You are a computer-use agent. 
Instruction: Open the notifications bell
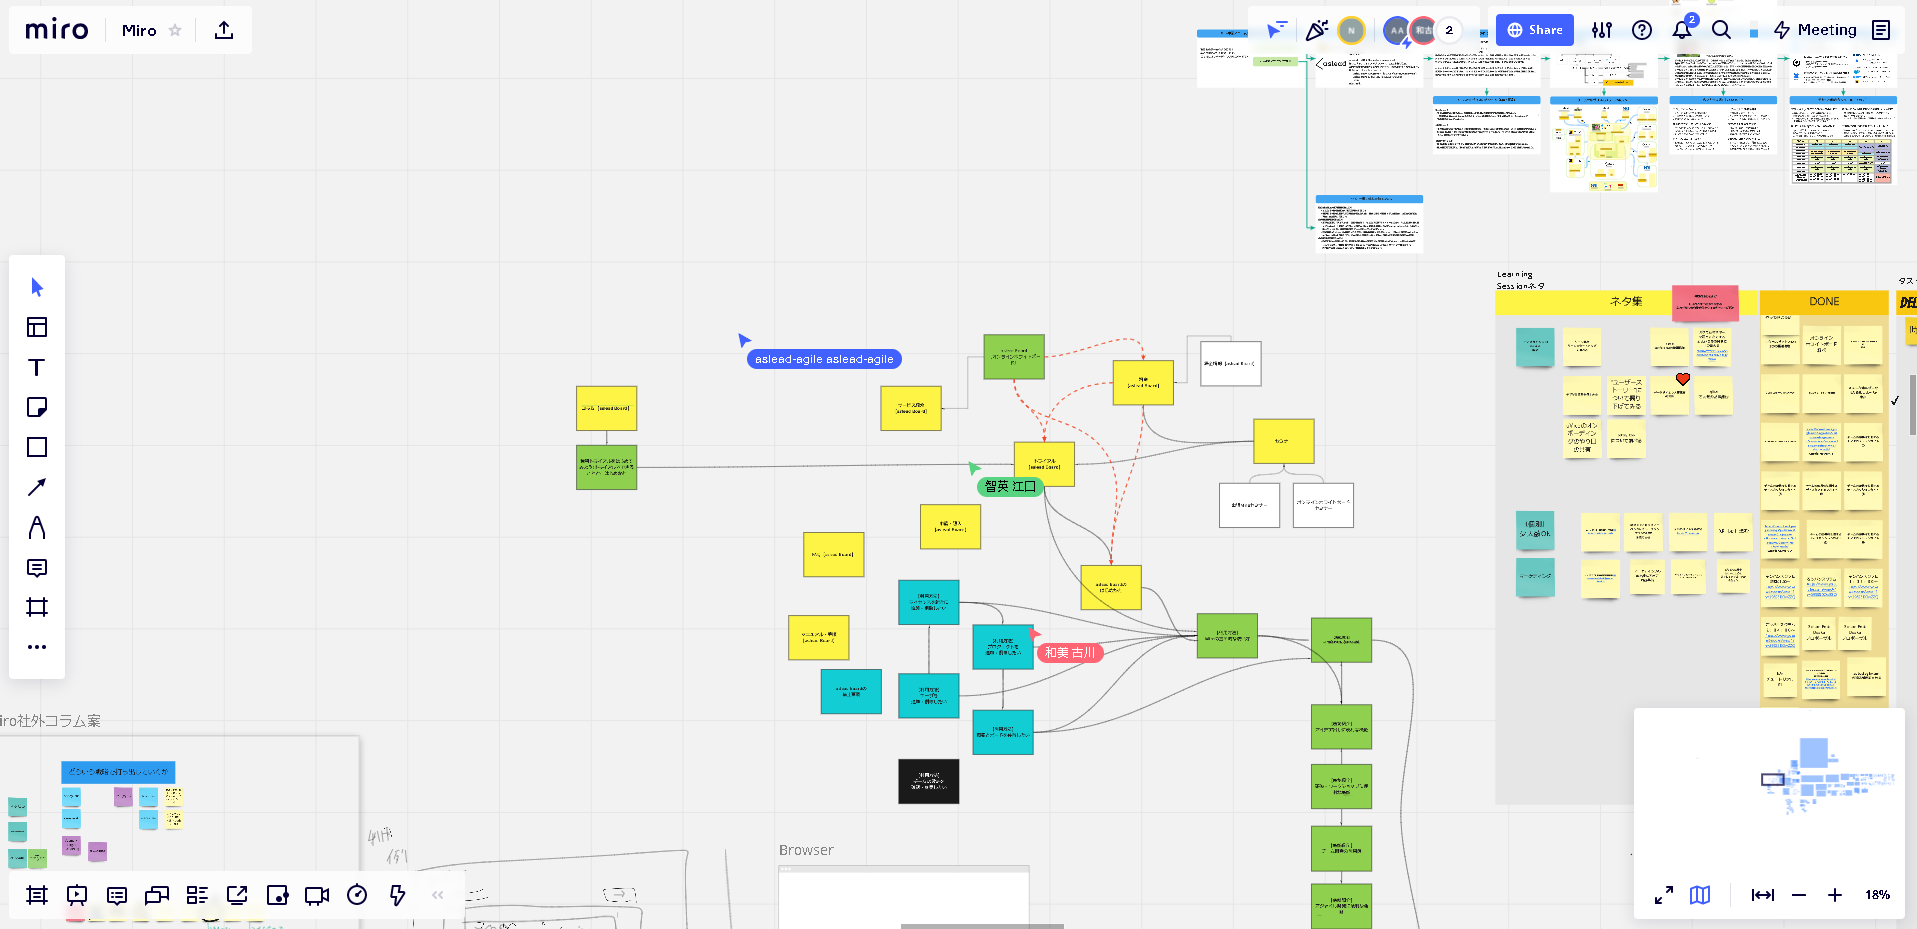coord(1682,30)
